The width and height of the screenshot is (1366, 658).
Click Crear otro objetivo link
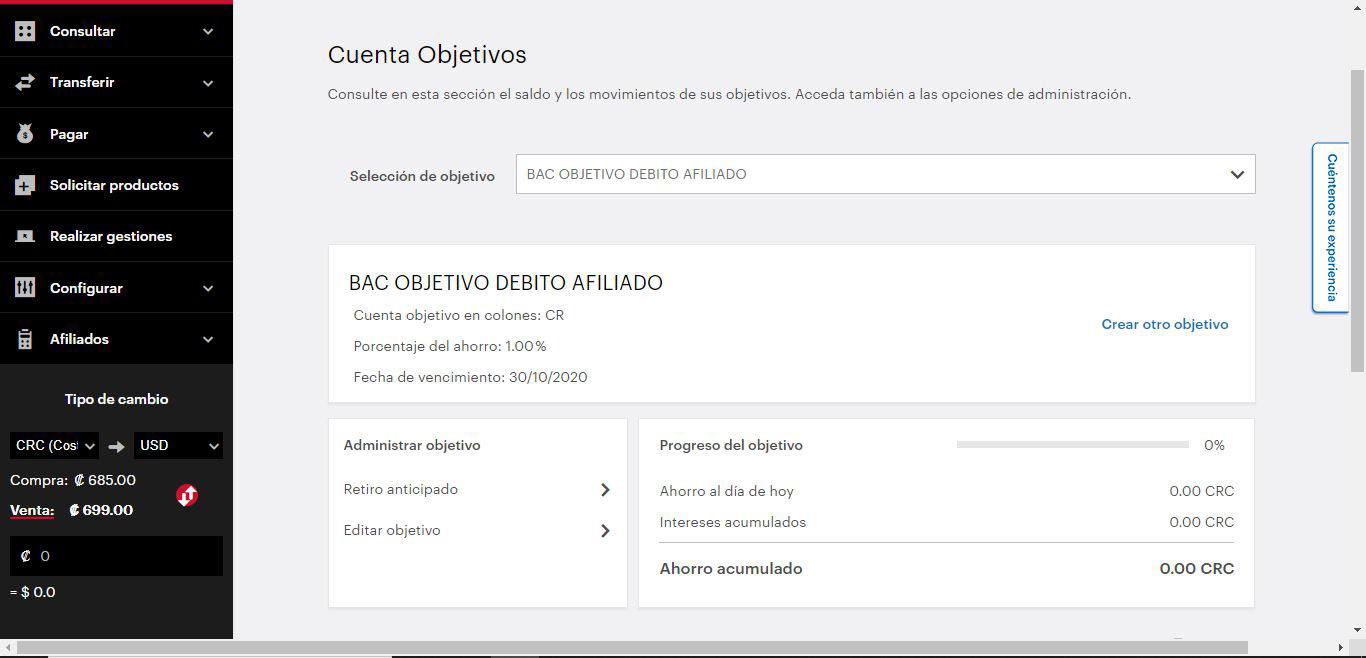click(x=1165, y=324)
